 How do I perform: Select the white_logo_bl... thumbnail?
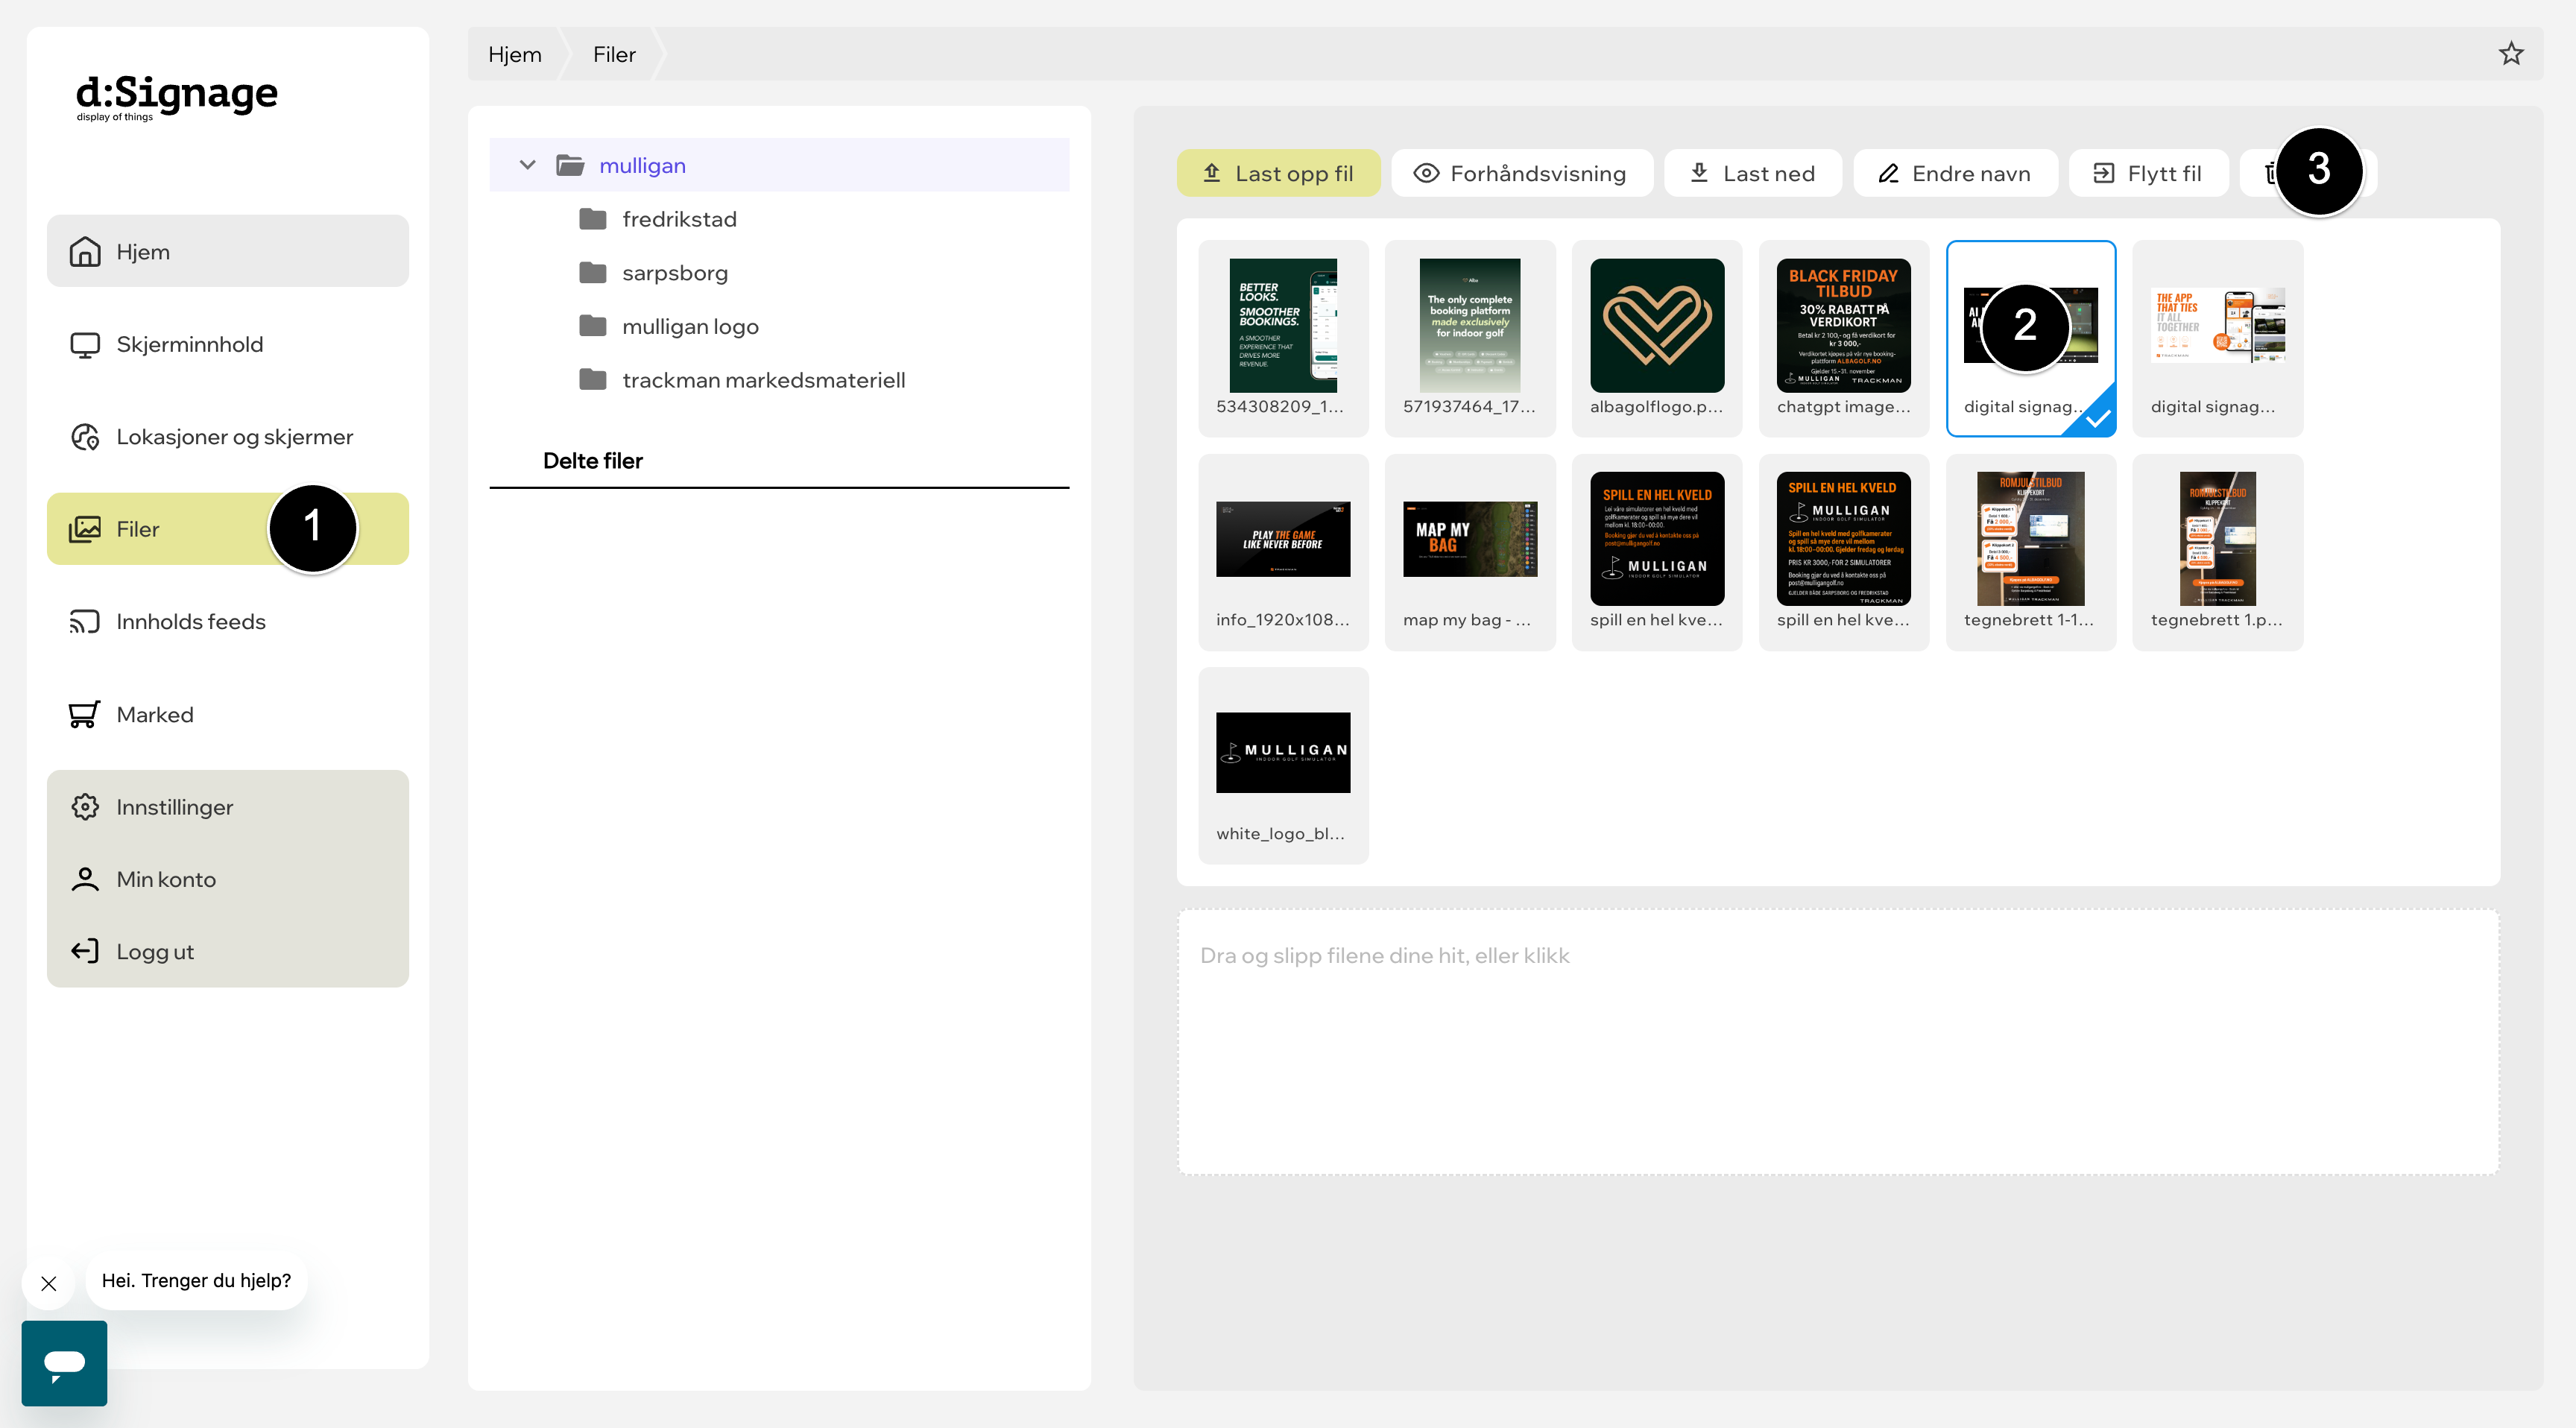pos(1283,765)
